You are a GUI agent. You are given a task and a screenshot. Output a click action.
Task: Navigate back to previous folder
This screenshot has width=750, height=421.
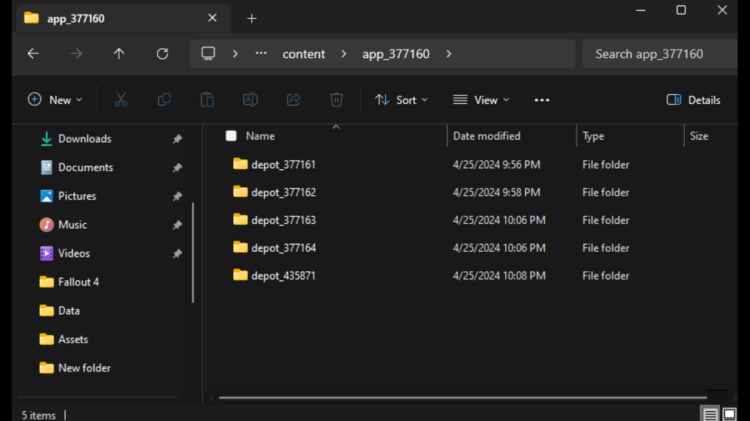coord(33,54)
